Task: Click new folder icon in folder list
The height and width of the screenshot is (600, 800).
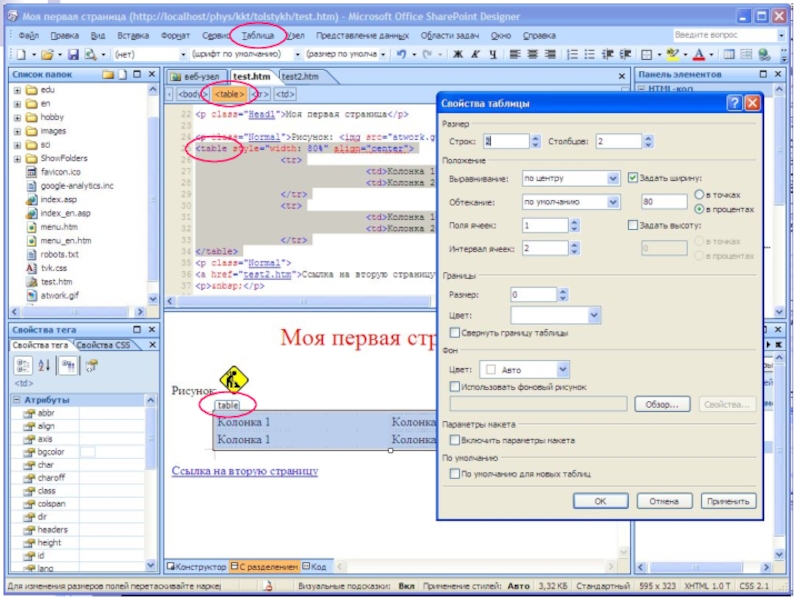Action: pyautogui.click(x=108, y=74)
